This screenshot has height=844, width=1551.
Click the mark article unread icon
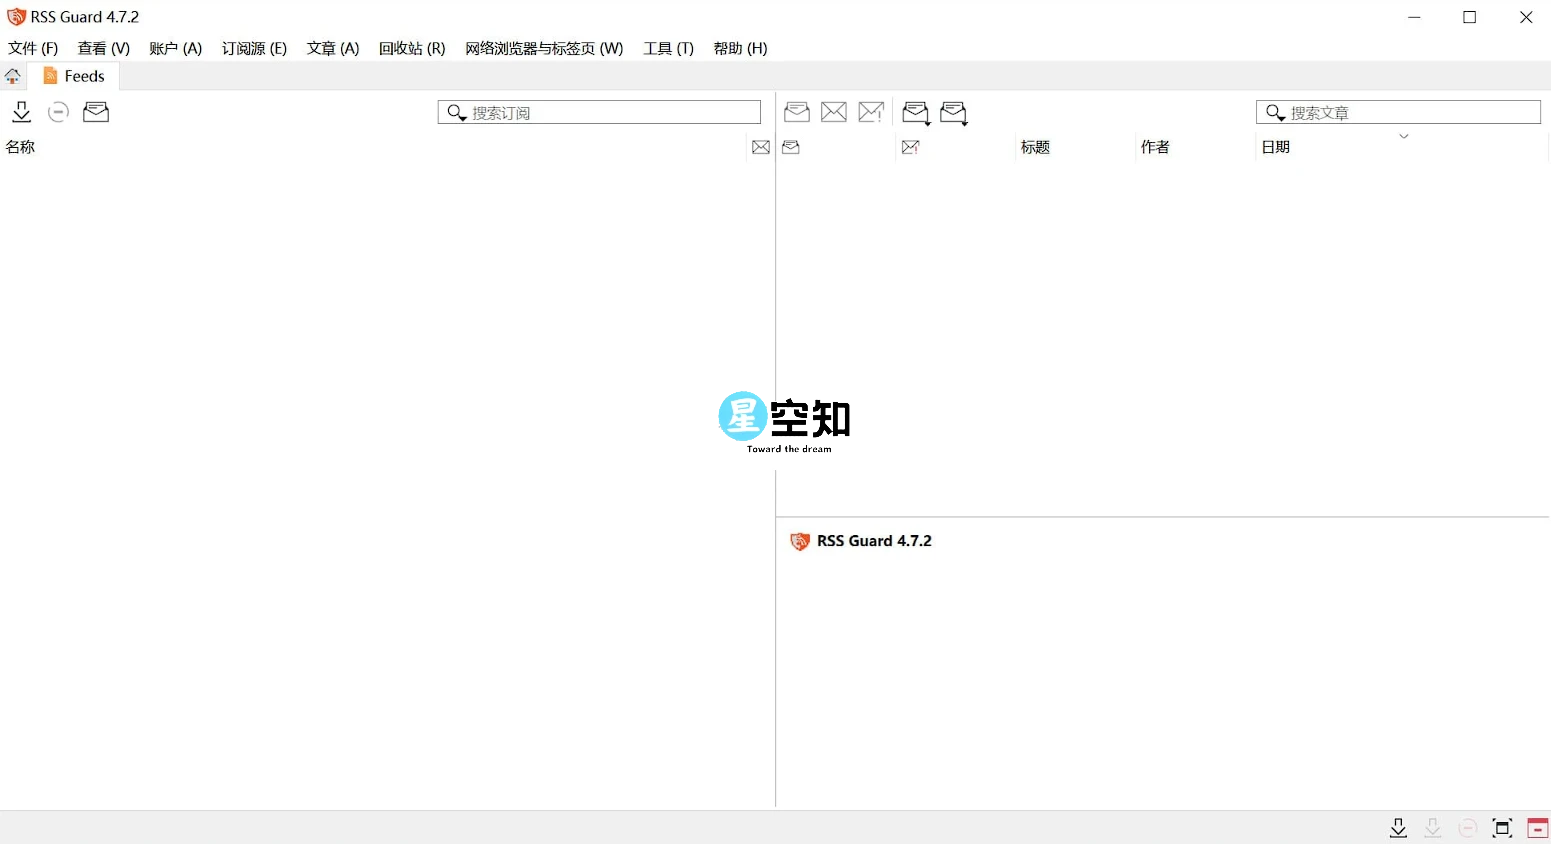pos(834,112)
